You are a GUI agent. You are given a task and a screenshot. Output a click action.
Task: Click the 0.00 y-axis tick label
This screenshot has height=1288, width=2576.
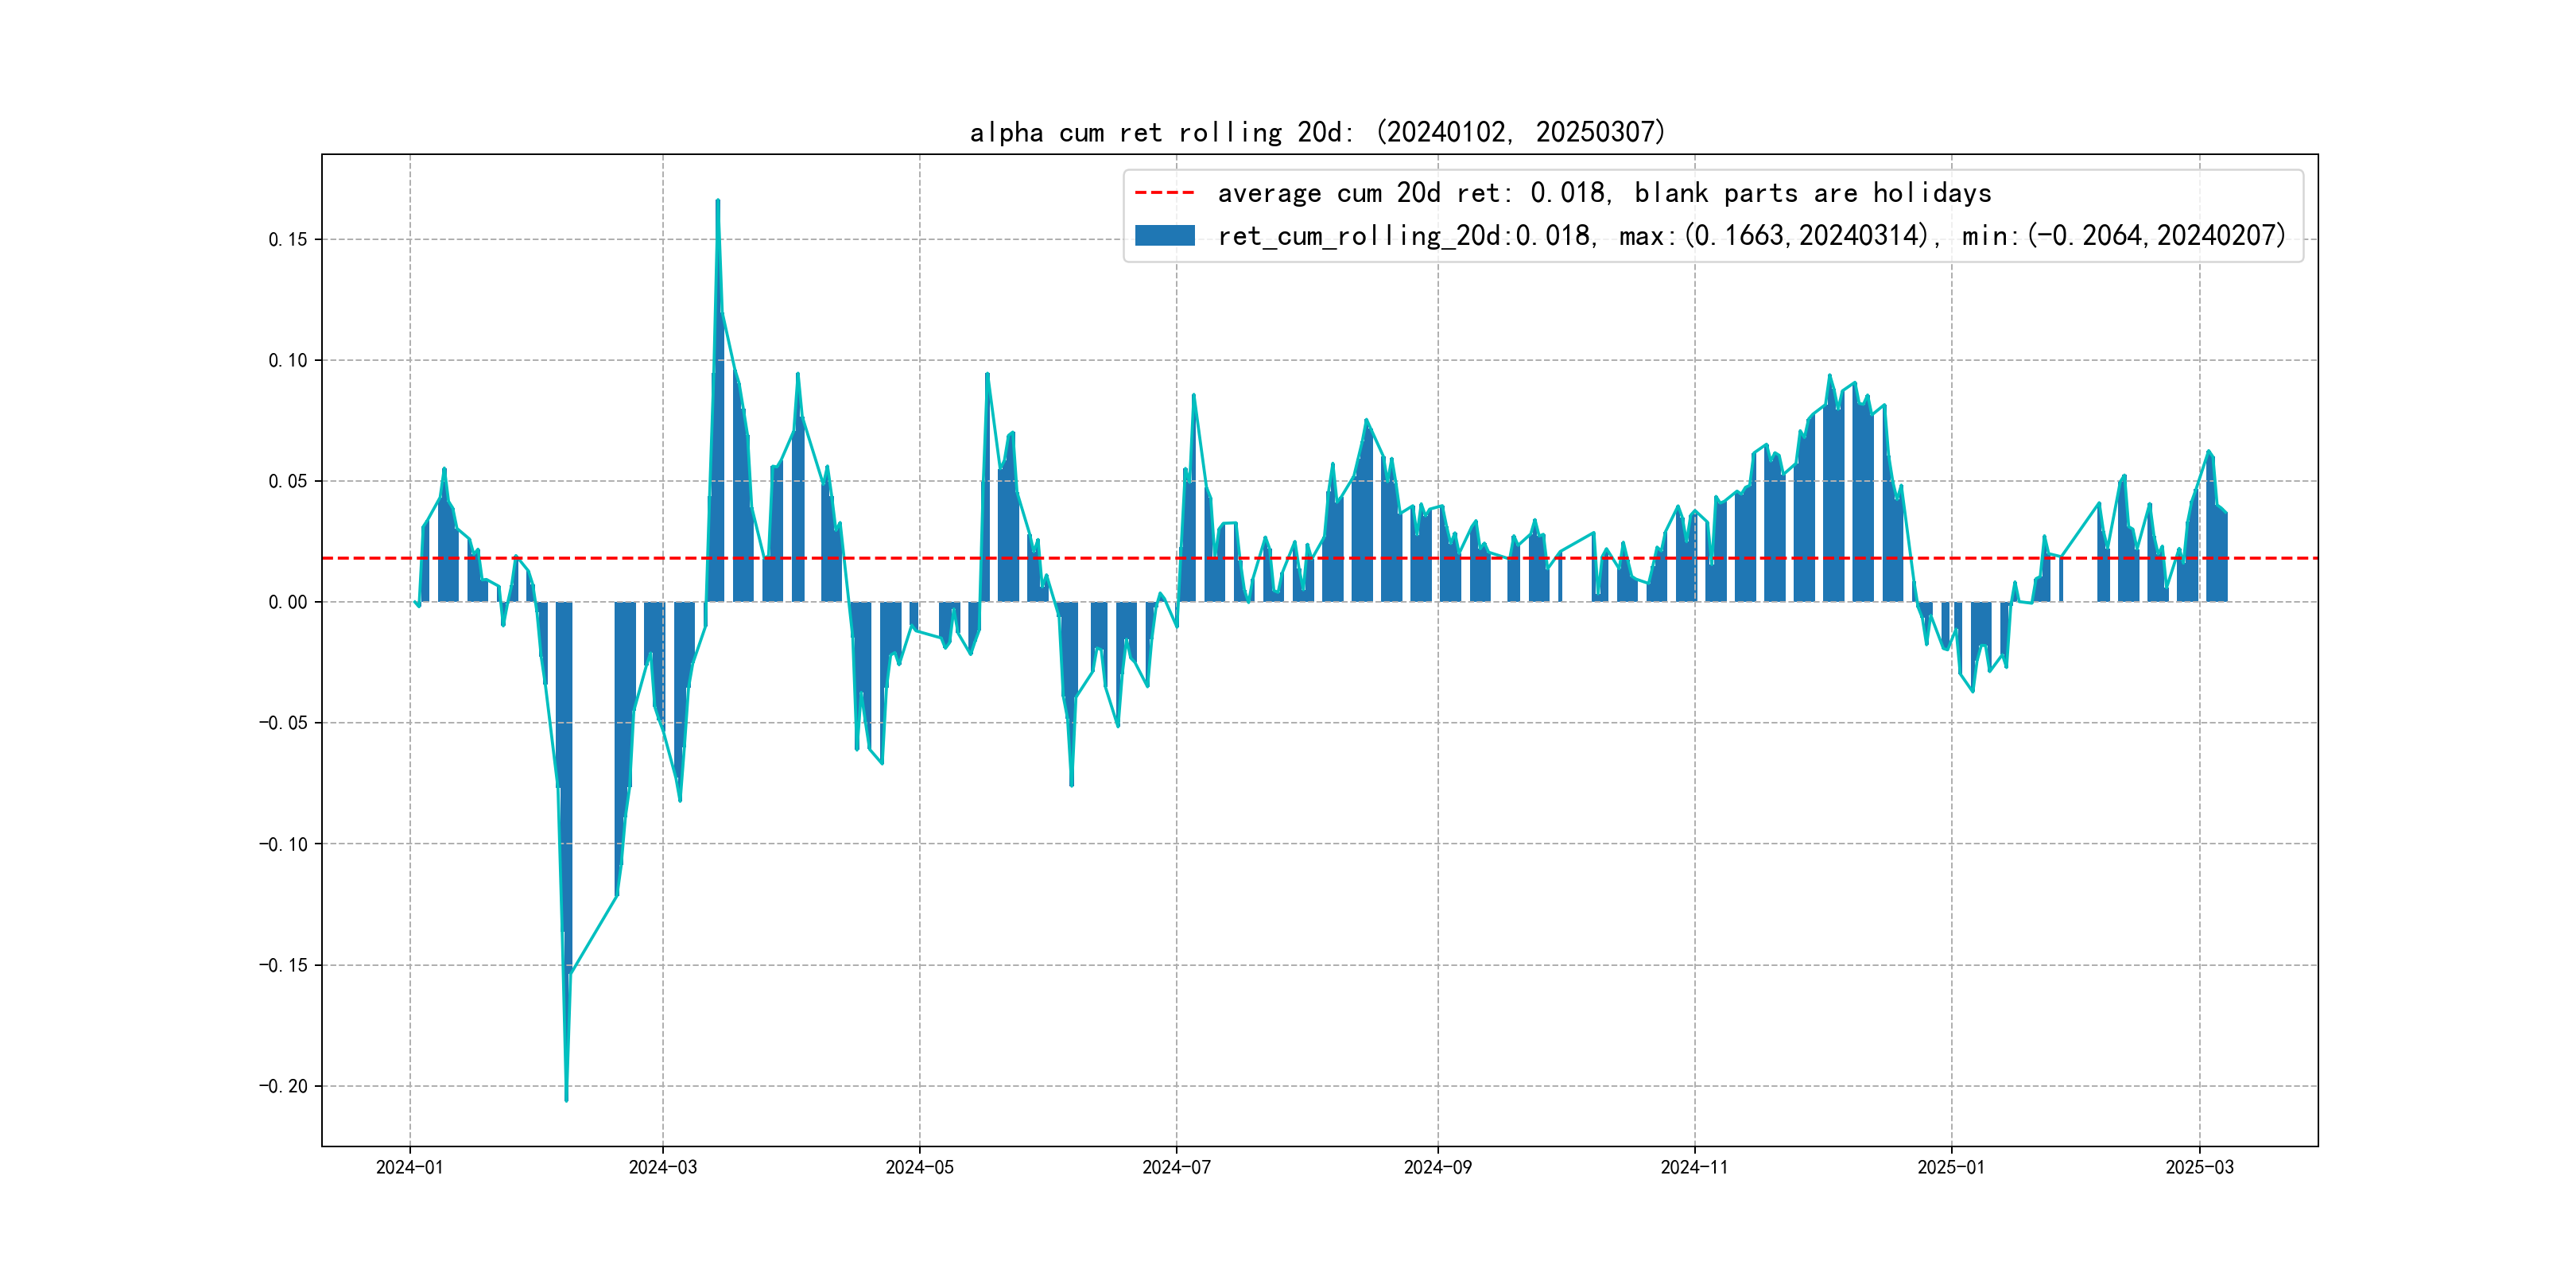[288, 602]
